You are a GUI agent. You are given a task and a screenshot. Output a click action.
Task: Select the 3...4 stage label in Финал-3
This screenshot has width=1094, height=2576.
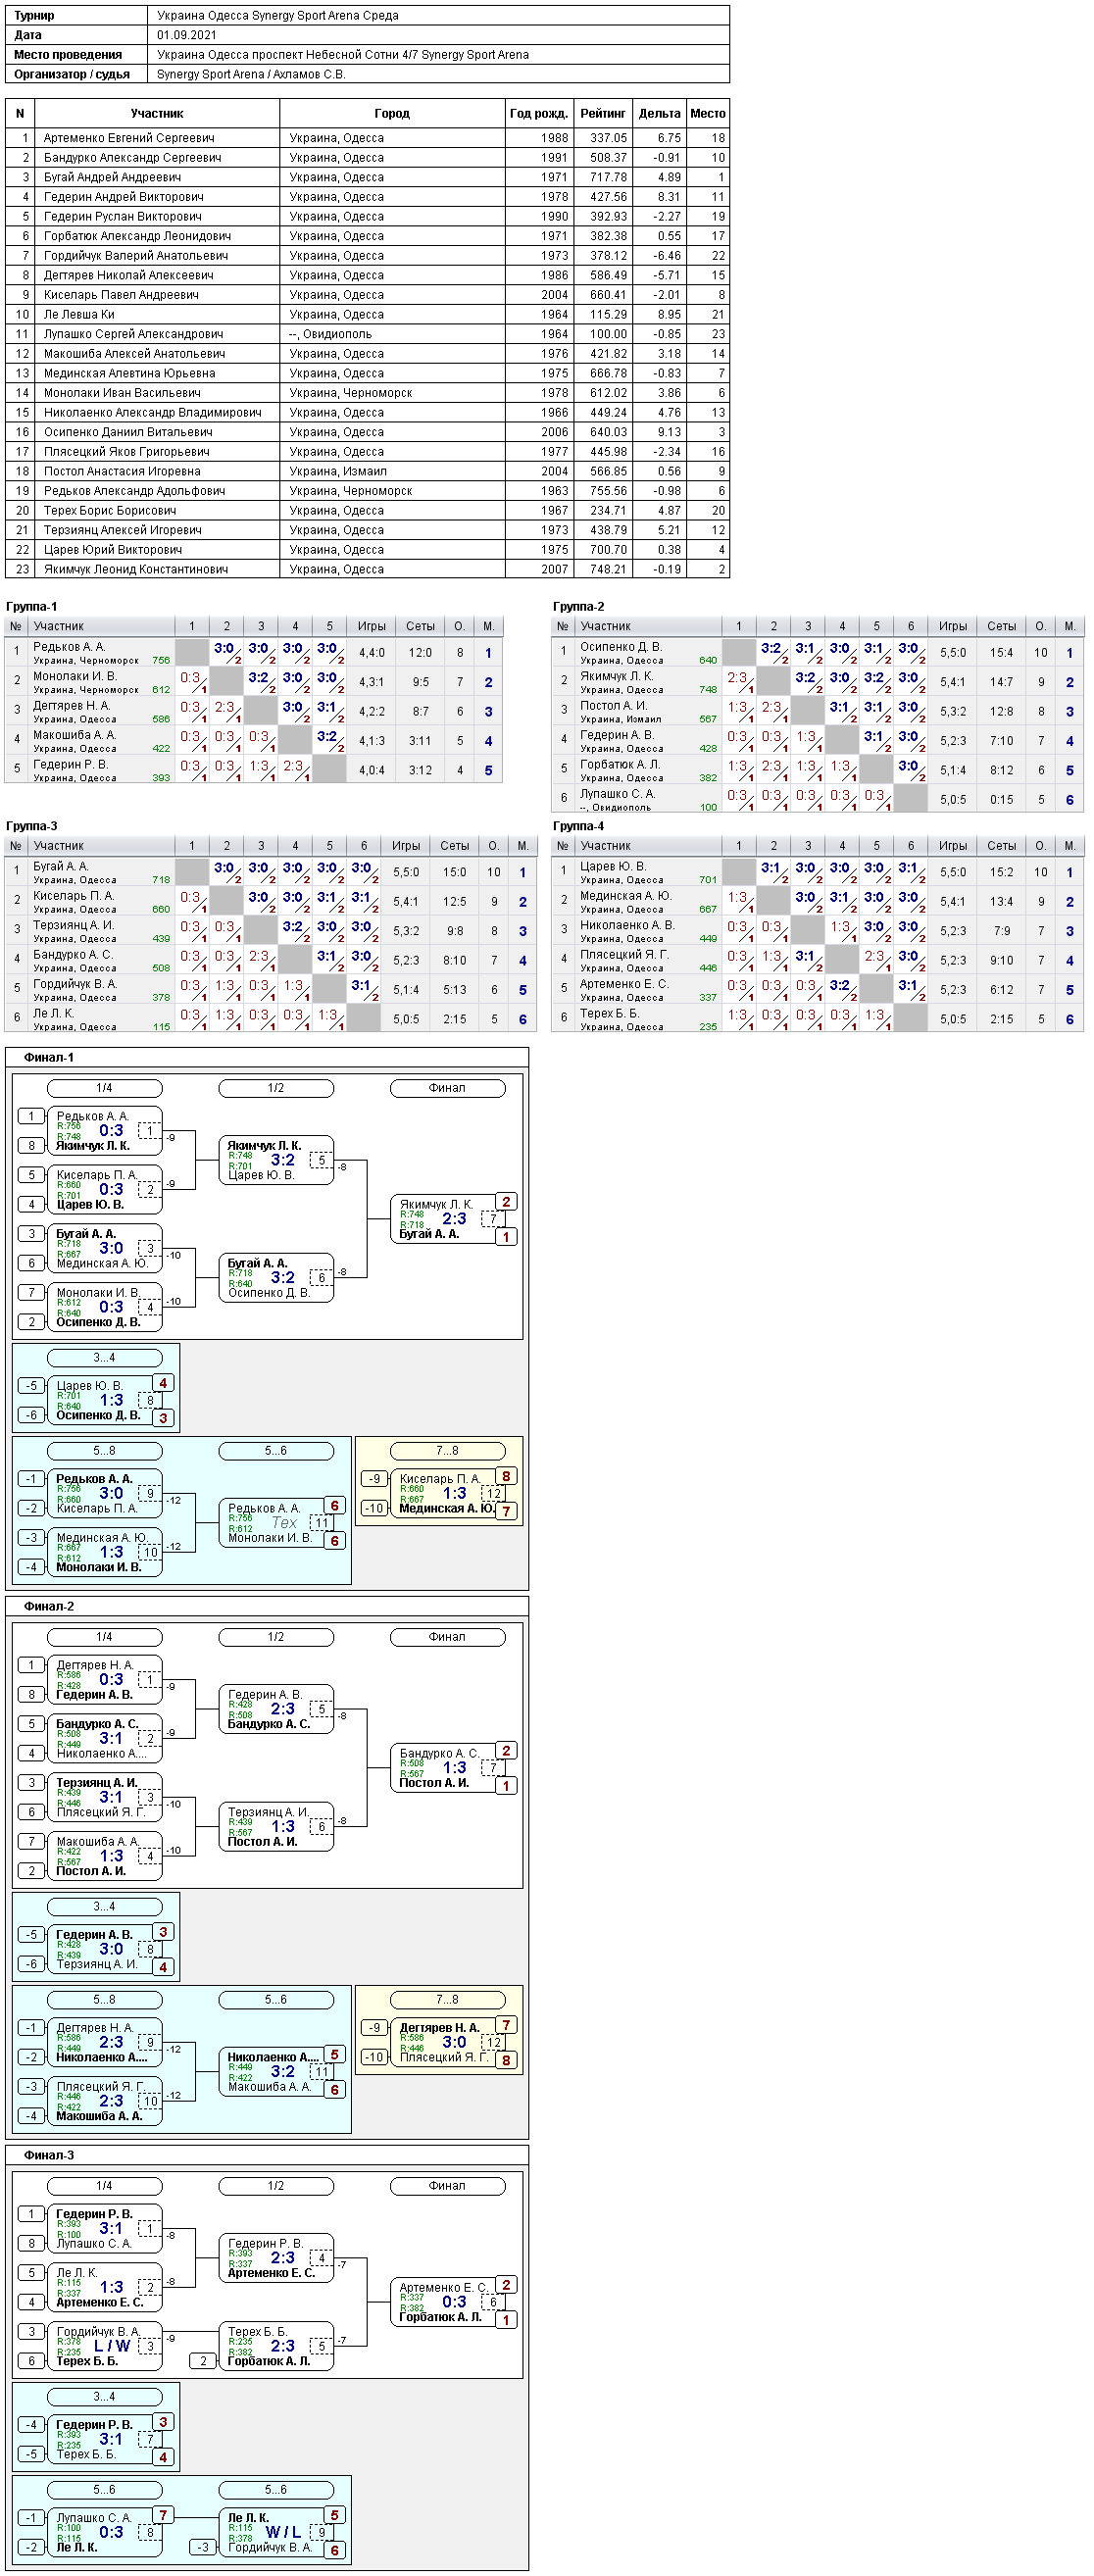coord(104,2397)
